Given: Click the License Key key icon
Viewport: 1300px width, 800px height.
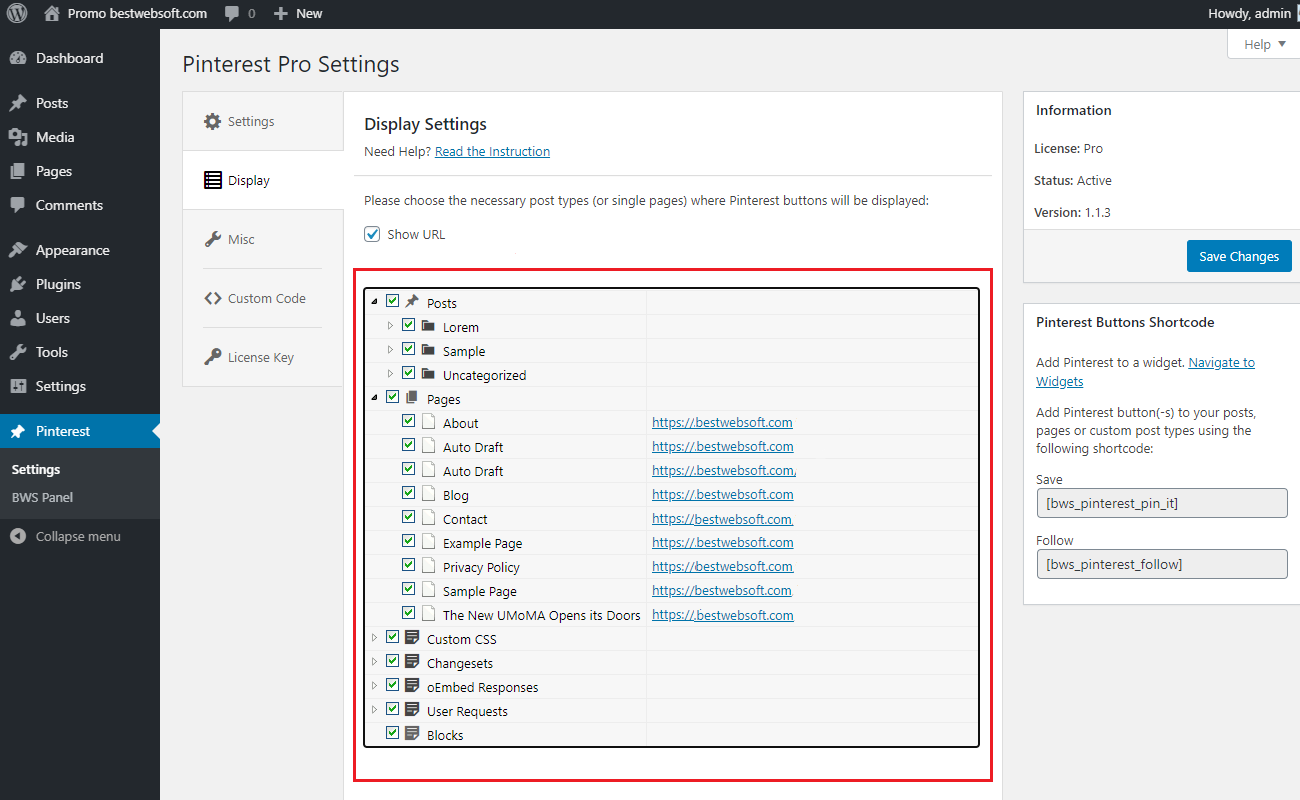Looking at the screenshot, I should (x=212, y=357).
